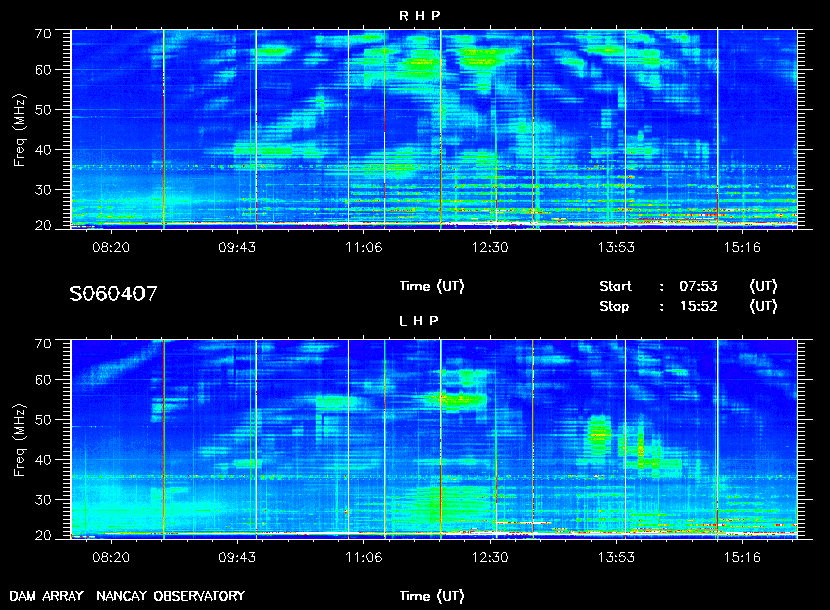Screen dimensions: 830x610
Task: Click the "50" frequency tick on RHP plot
Action: click(43, 110)
